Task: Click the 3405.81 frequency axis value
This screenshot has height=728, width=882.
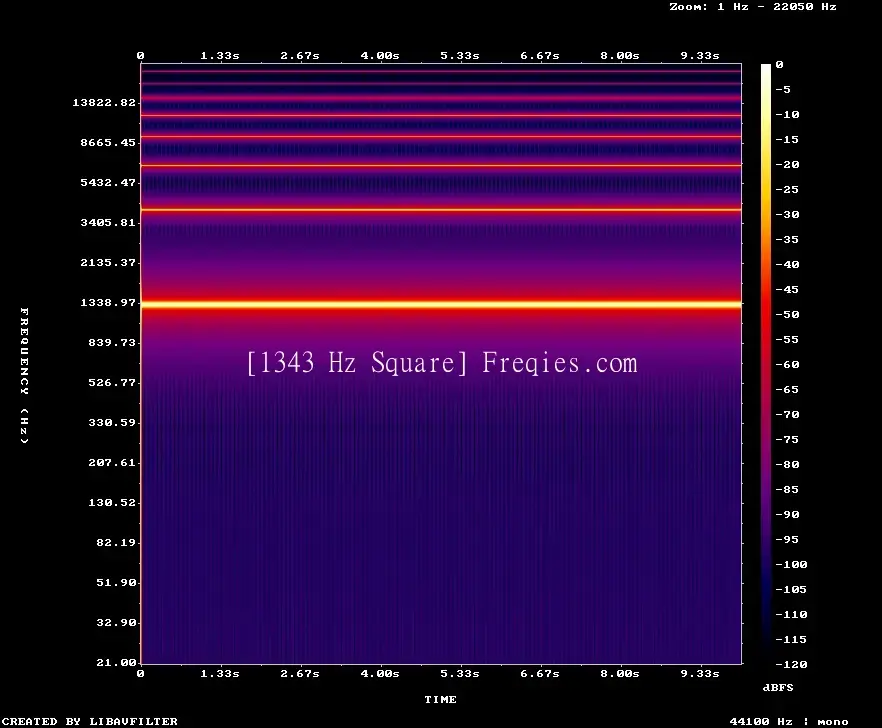Action: click(108, 222)
